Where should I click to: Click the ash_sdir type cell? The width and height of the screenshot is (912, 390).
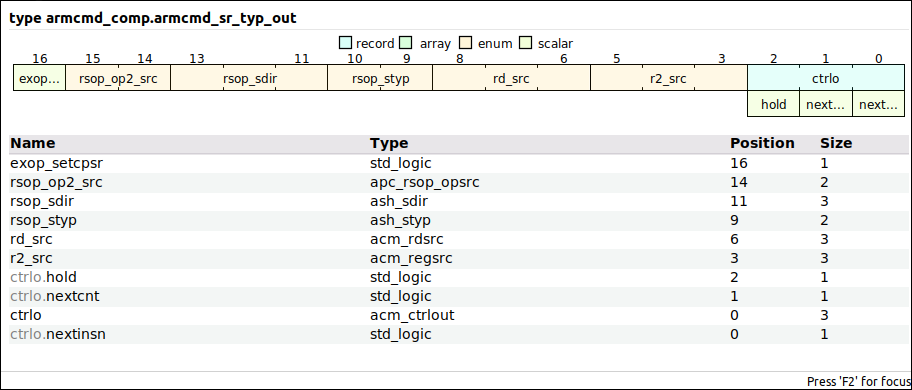(399, 202)
